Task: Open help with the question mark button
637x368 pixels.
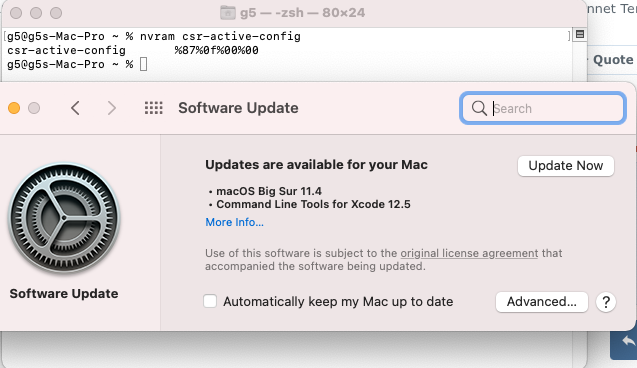Action: click(606, 302)
